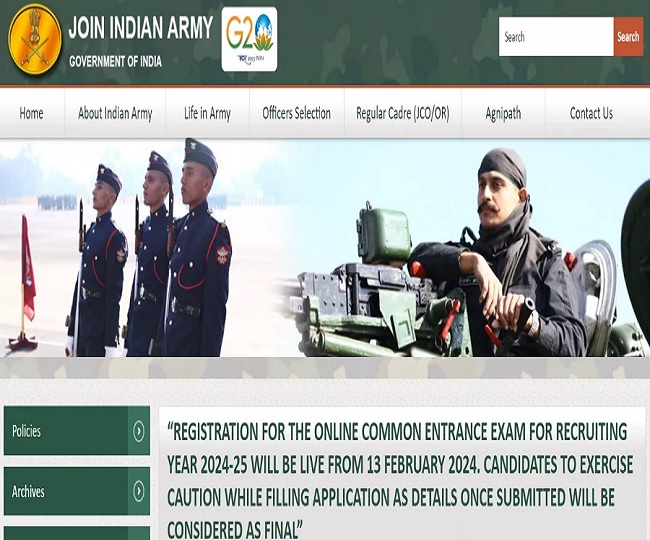
Task: Expand the Life in Army menu
Action: (207, 113)
